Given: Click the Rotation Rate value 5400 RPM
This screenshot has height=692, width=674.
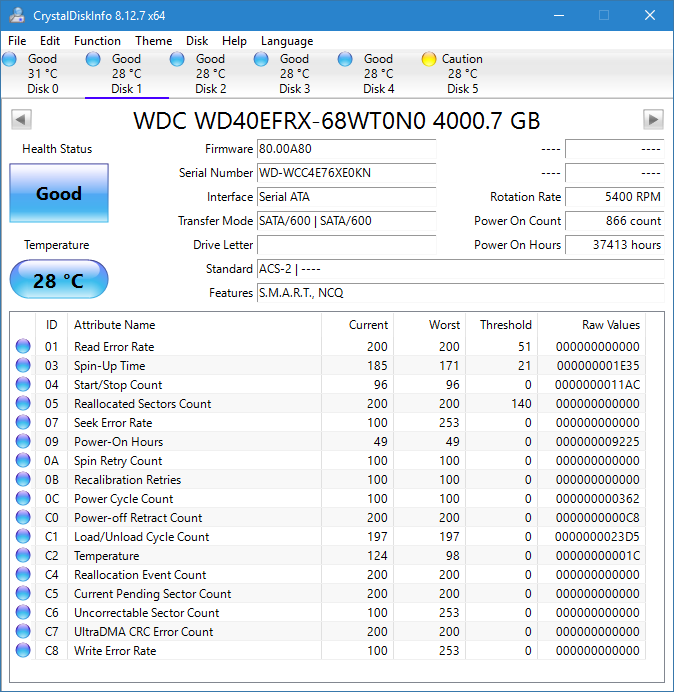Looking at the screenshot, I should click(x=614, y=196).
